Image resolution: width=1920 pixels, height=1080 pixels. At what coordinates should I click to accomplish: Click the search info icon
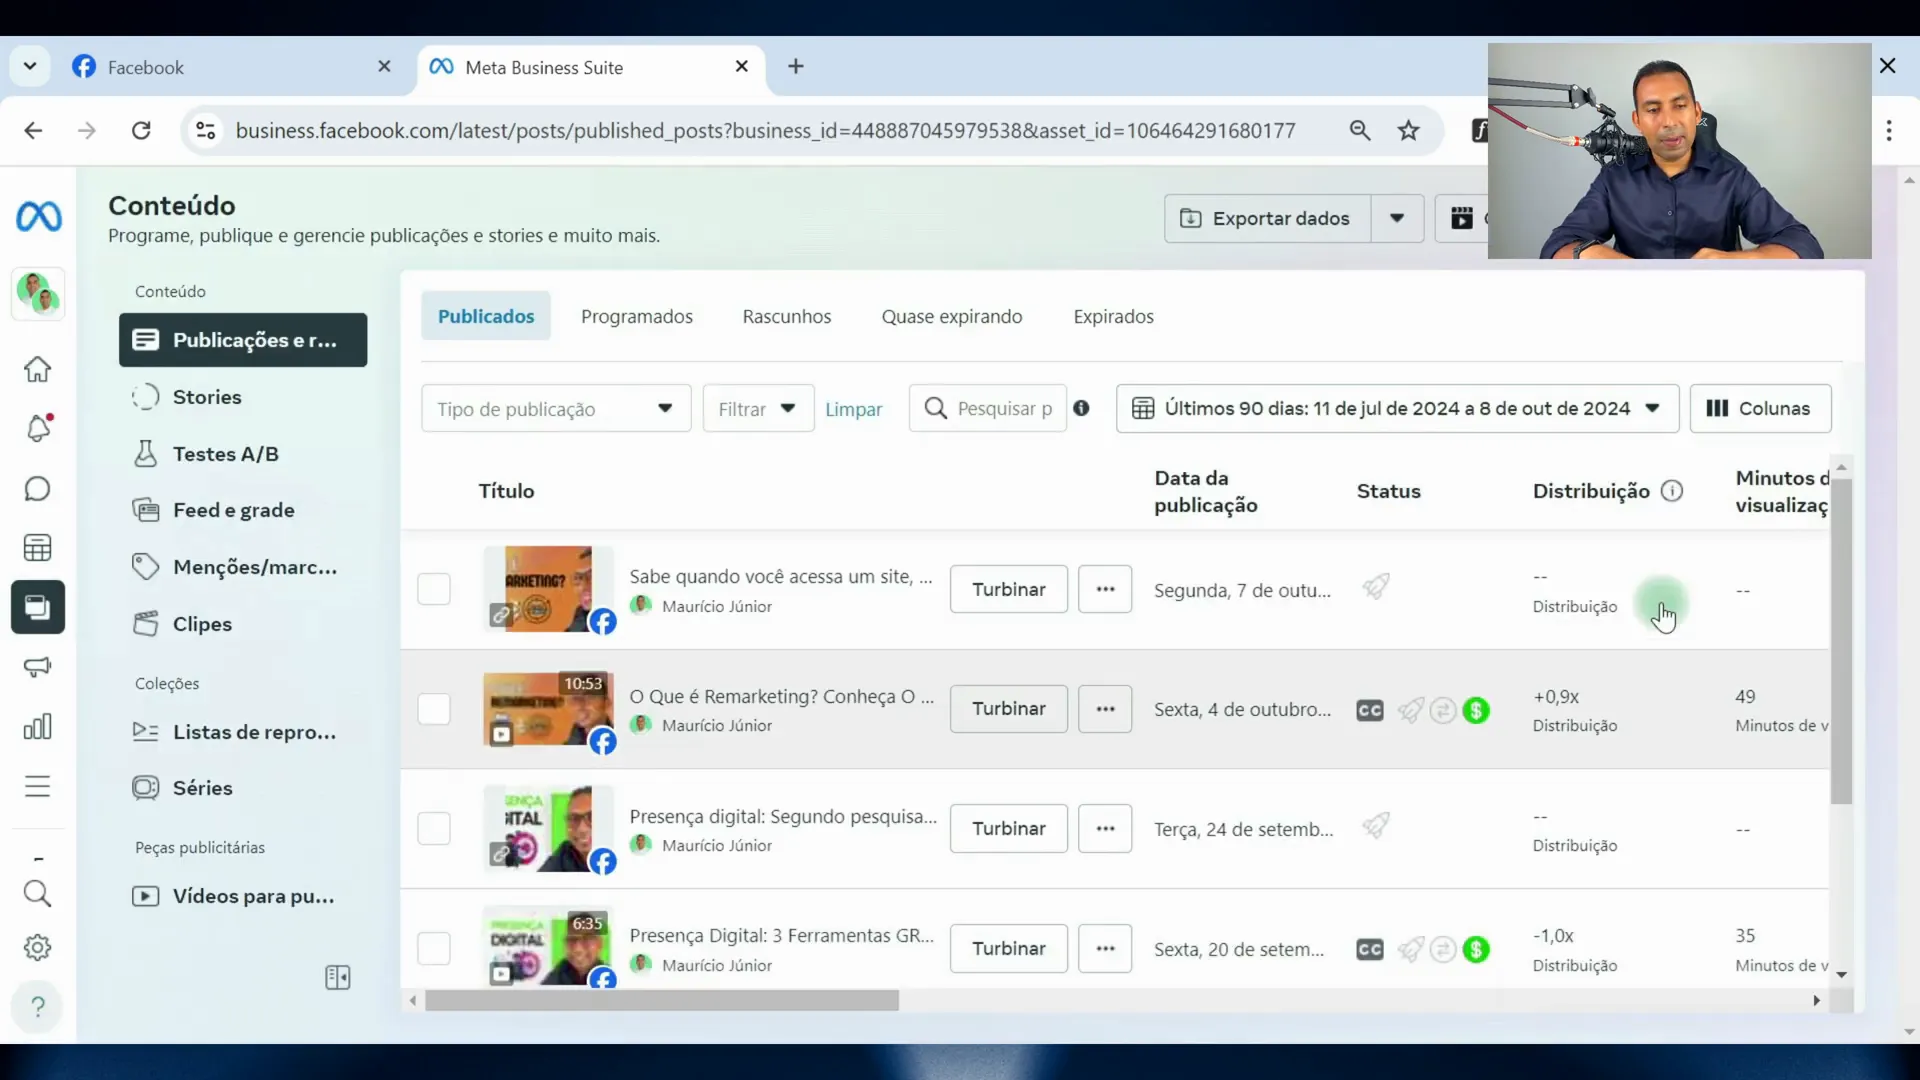1081,408
